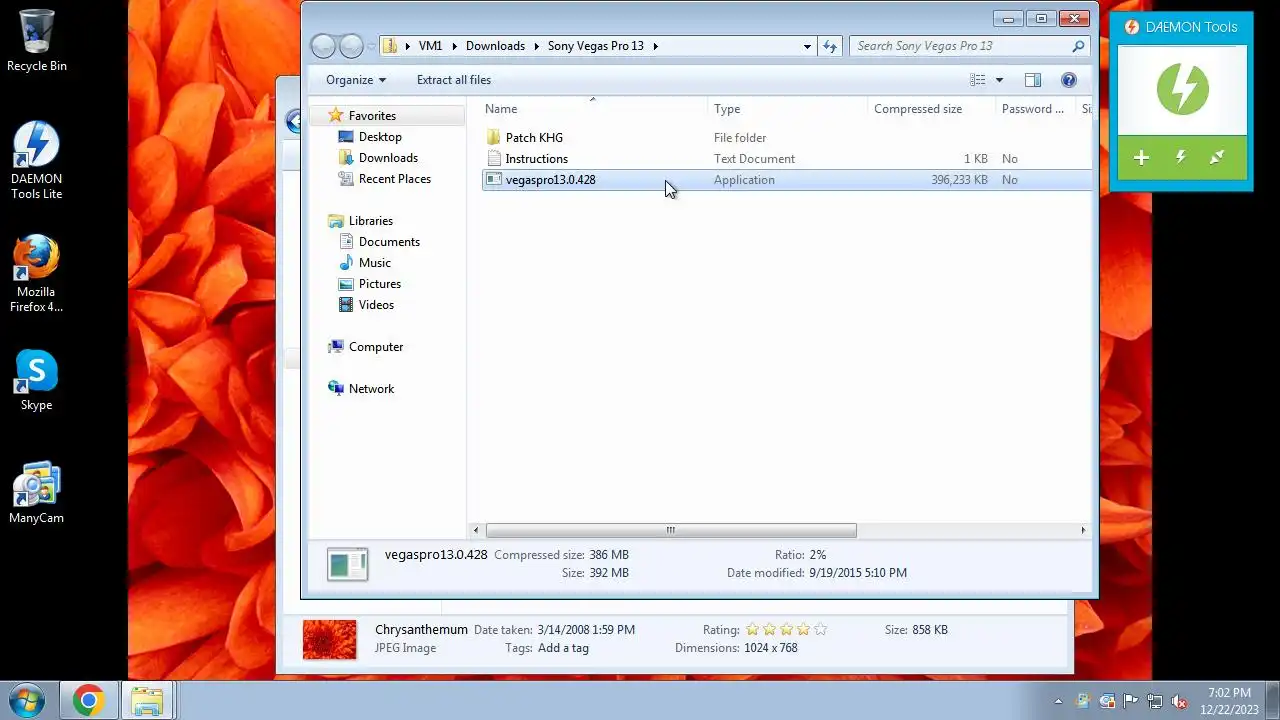Click the Downloads breadcrumb segment

pos(495,46)
